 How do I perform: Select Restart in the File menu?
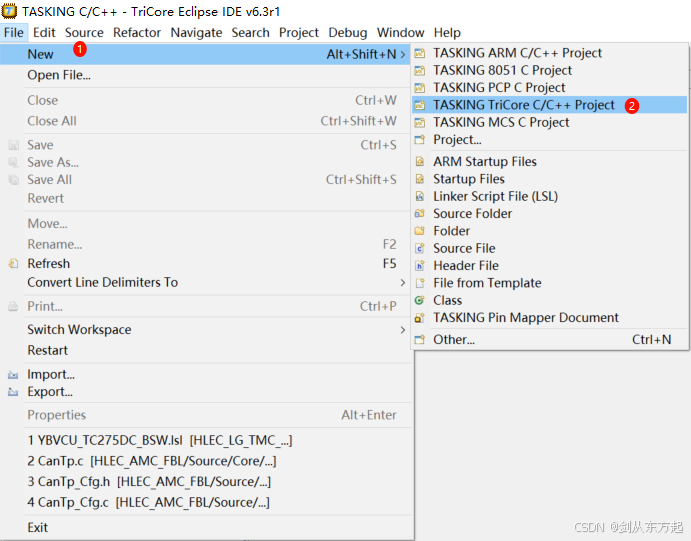tap(206, 350)
